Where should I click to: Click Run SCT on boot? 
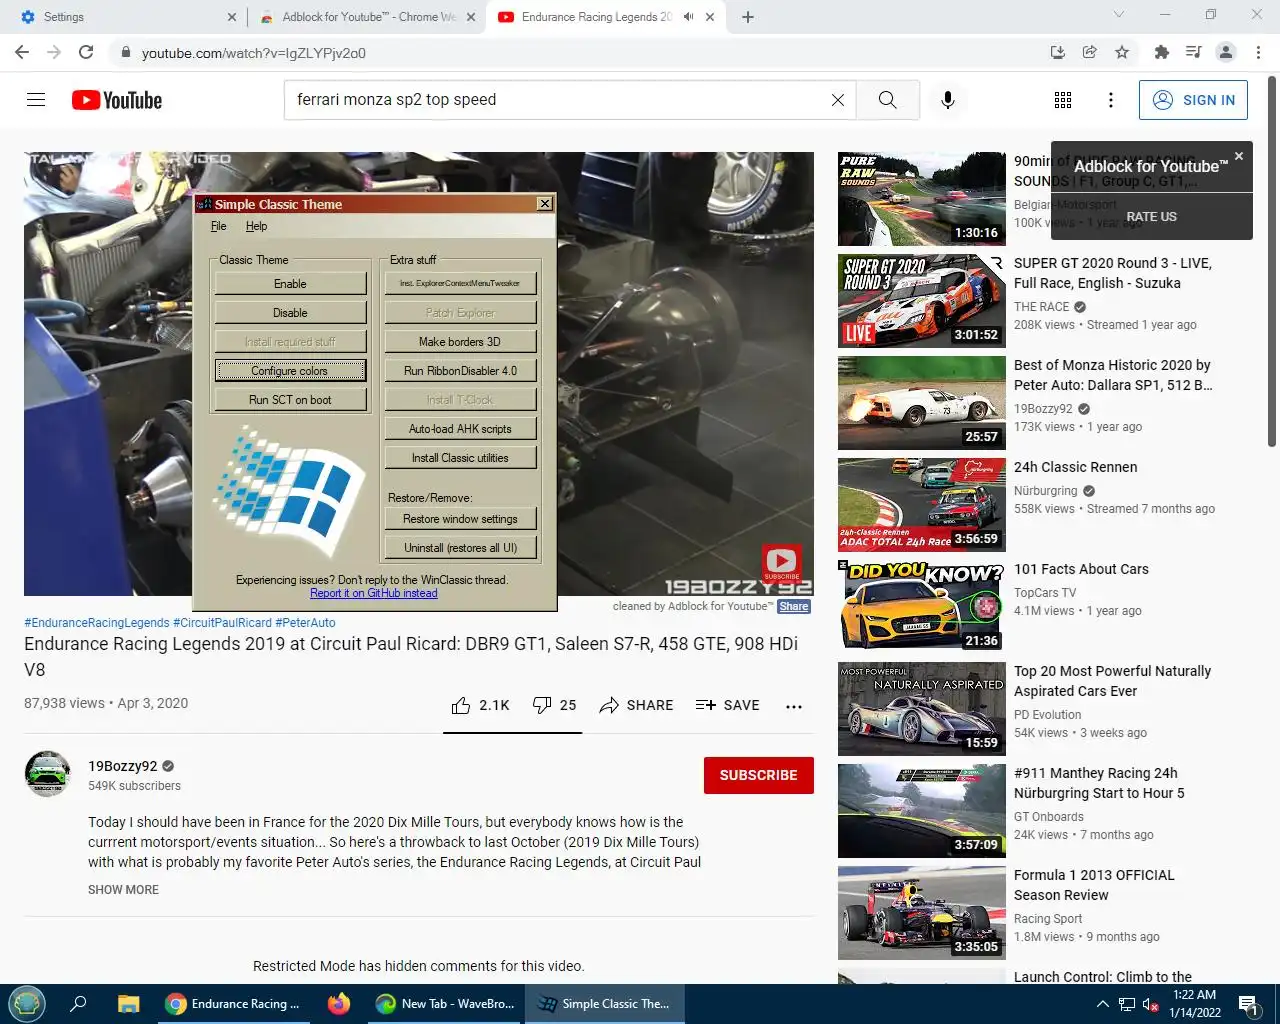point(291,400)
